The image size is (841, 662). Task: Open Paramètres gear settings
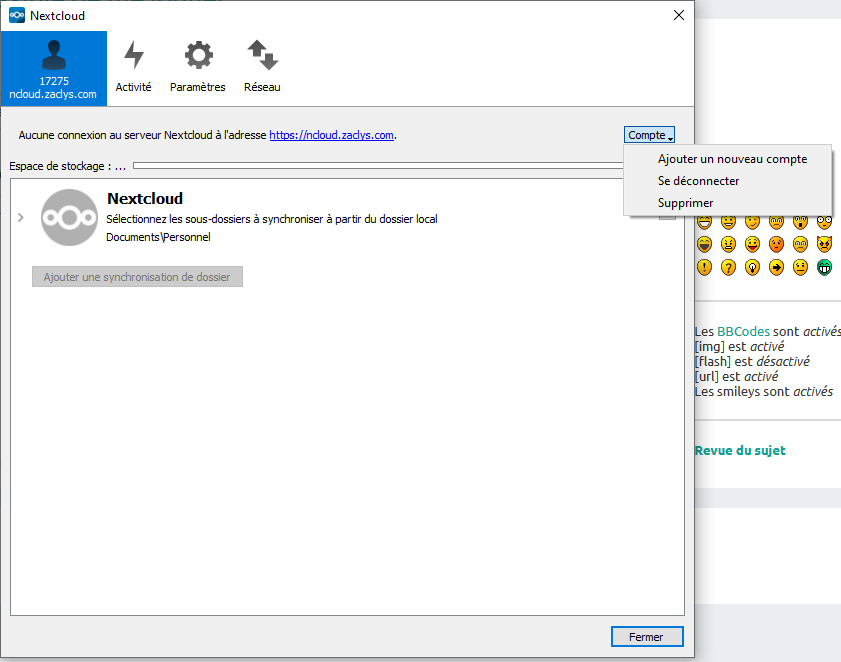[198, 68]
